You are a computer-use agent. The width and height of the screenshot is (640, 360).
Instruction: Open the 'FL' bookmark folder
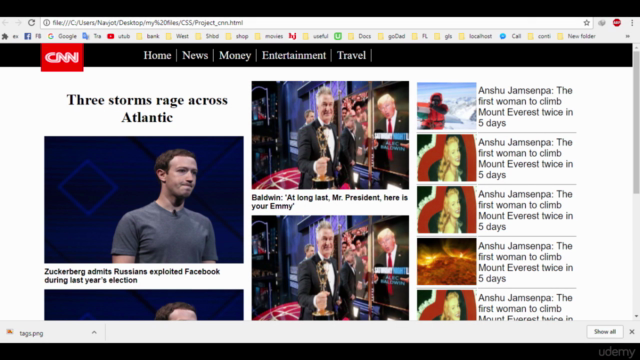click(x=420, y=36)
